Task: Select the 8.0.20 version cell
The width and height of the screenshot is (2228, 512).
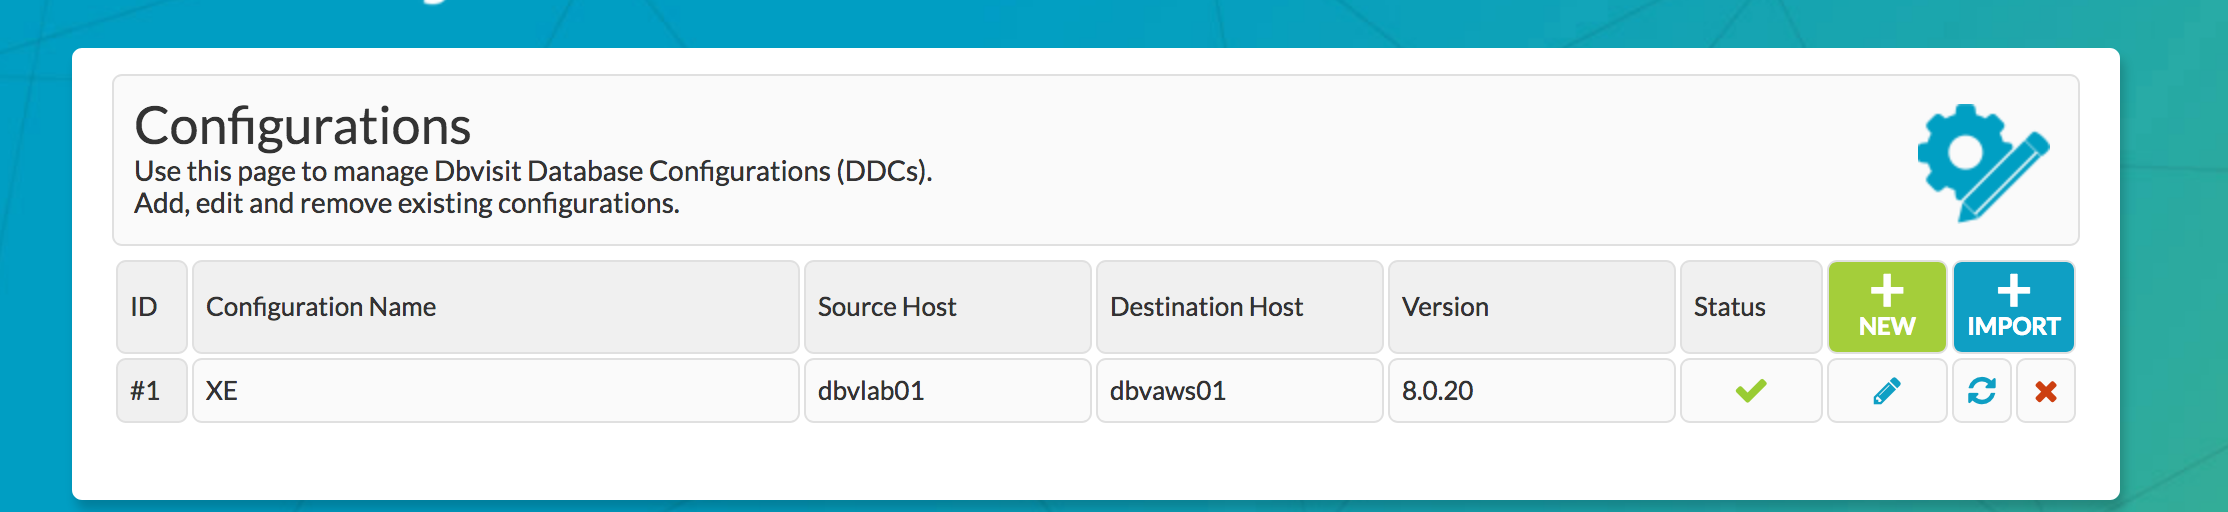Action: [1532, 391]
